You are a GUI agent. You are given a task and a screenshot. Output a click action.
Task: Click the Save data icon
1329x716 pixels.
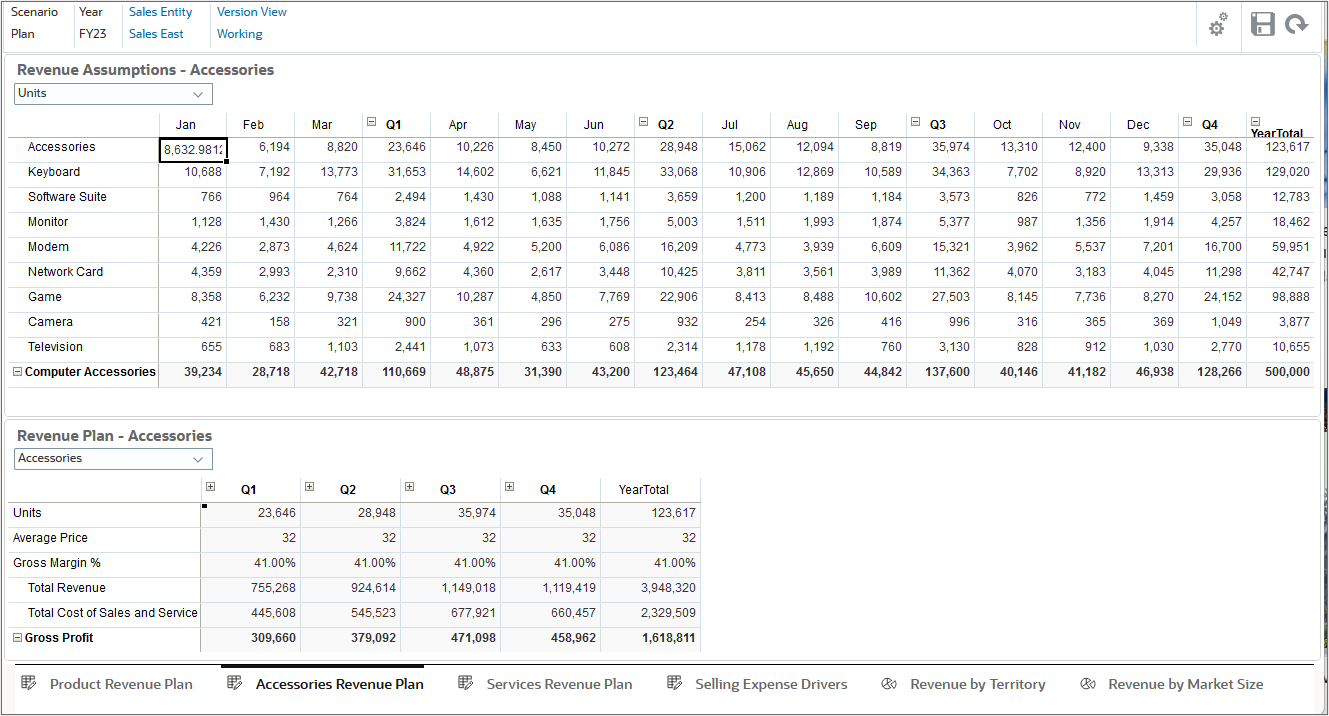(x=1262, y=25)
